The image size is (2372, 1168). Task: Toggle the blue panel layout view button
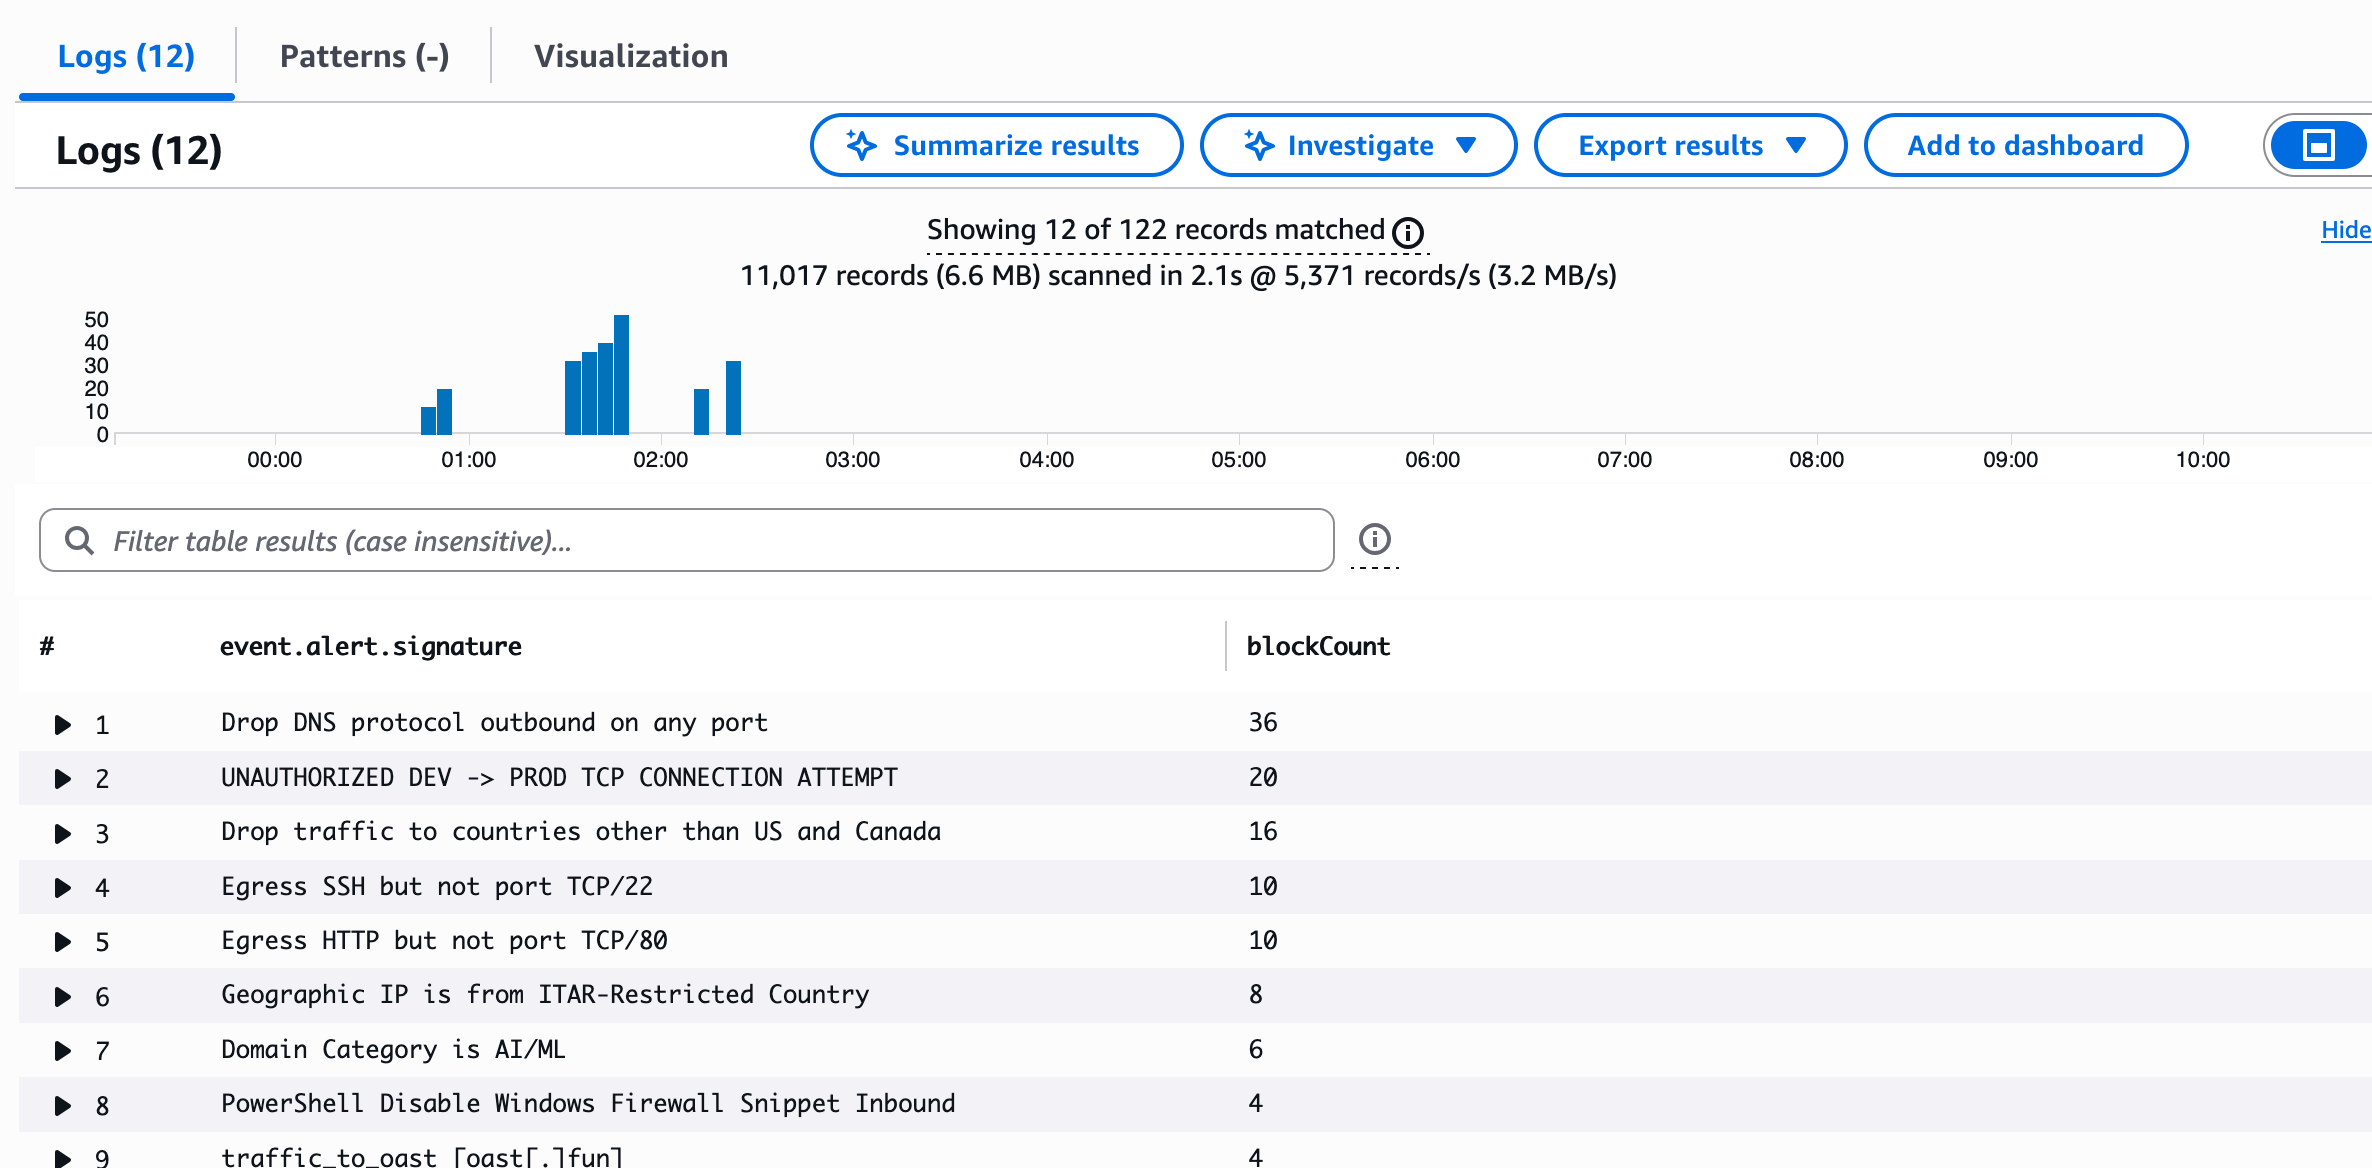coord(2318,146)
